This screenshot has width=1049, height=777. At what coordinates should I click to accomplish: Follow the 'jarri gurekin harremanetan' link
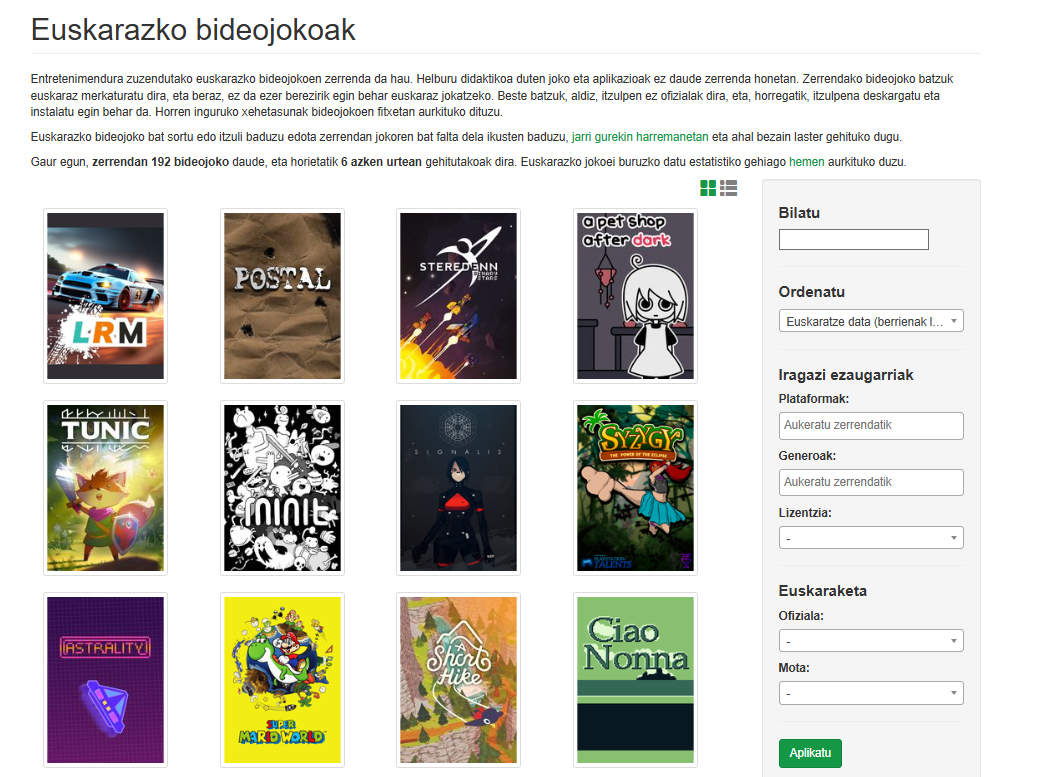640,137
